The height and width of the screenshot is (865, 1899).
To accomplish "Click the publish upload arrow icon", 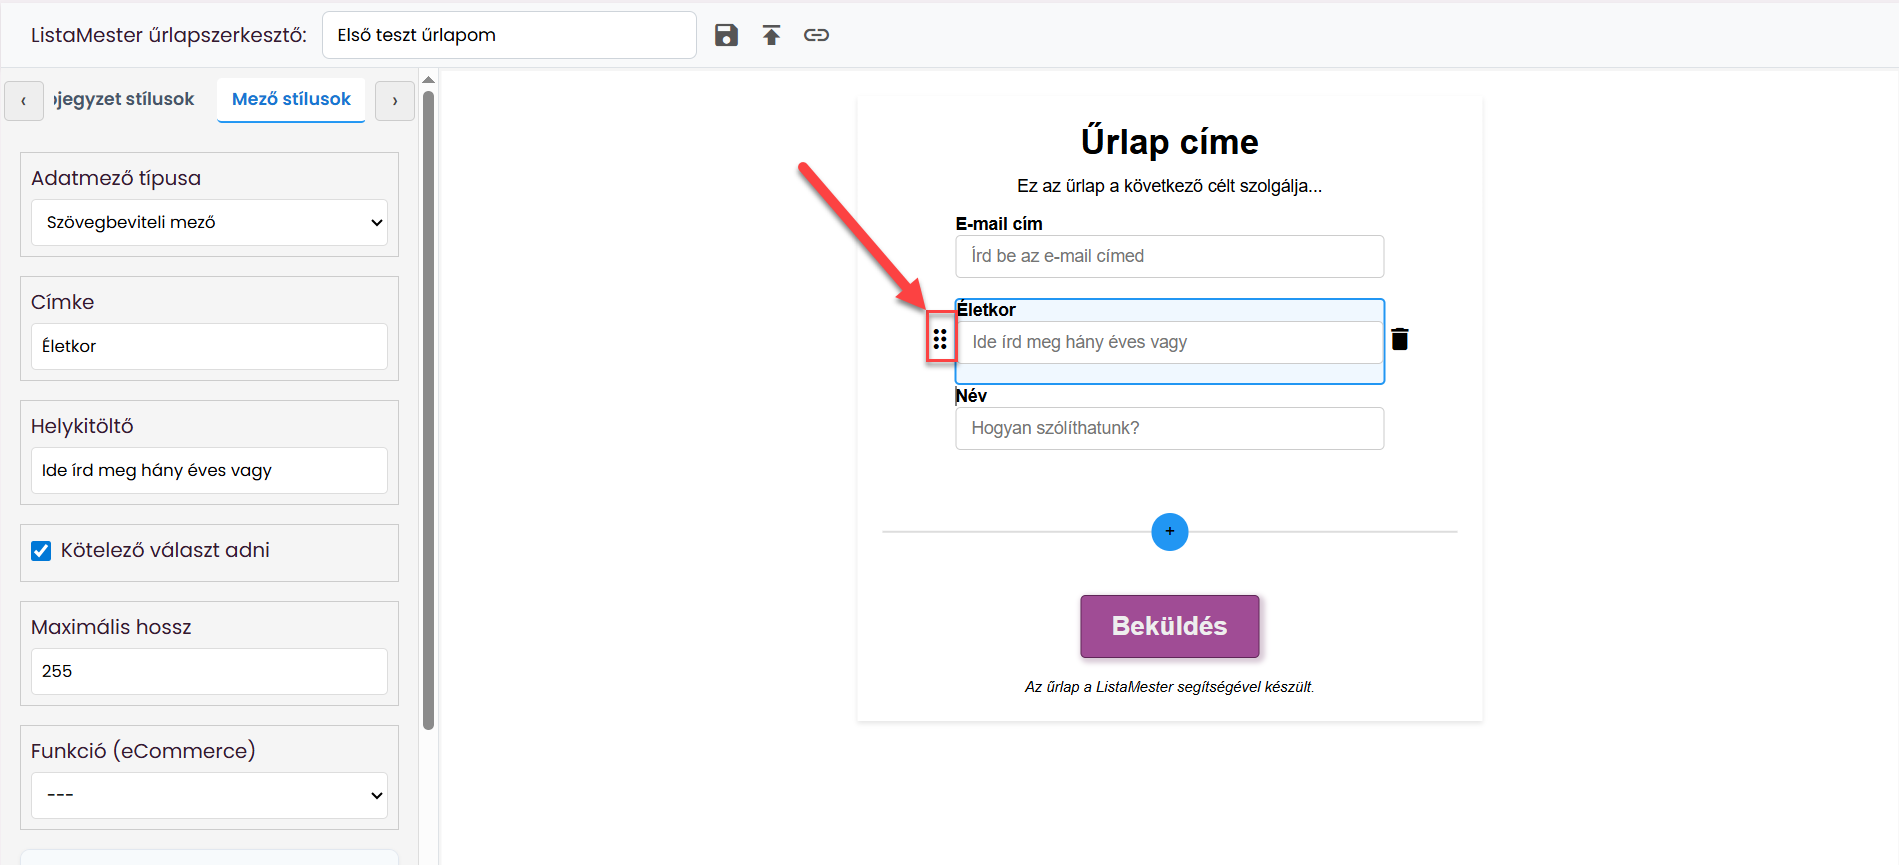I will (771, 35).
